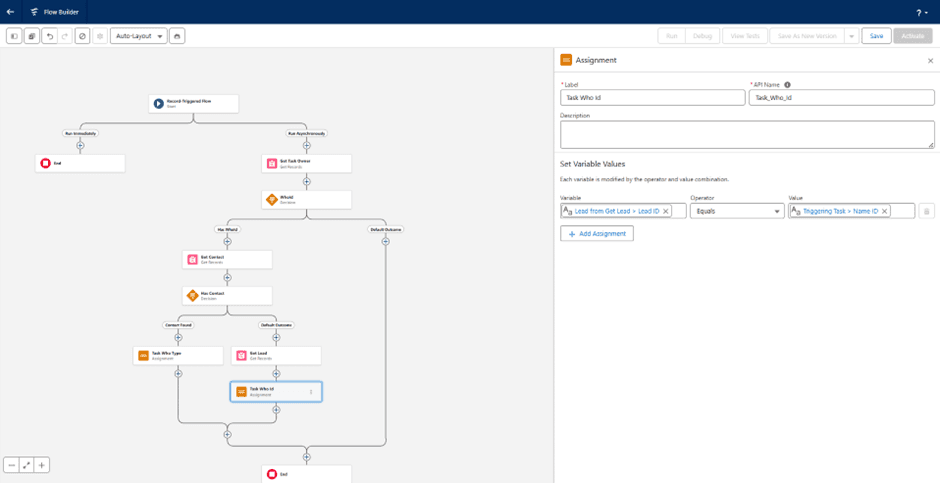Click the Variable field Lead ID pill

(616, 211)
